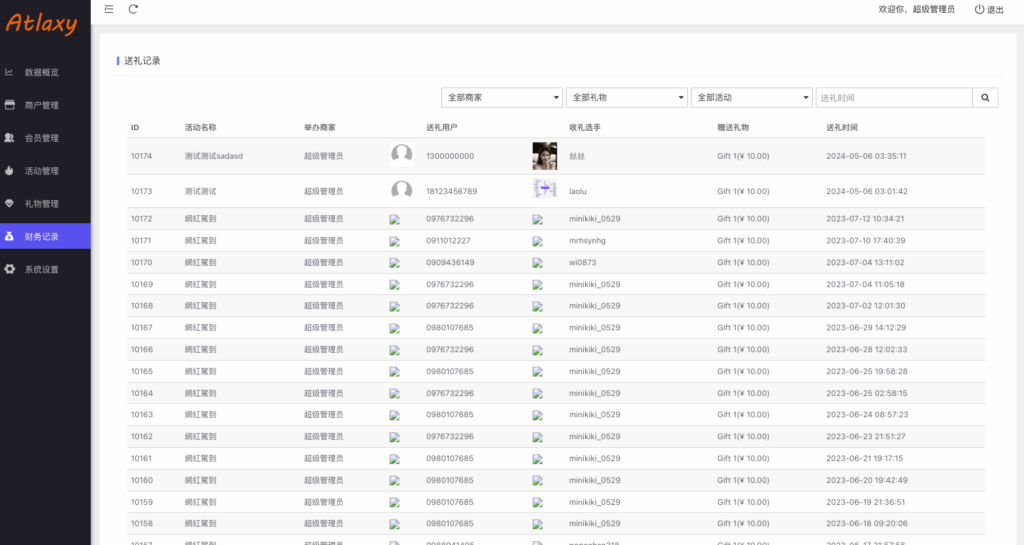Expand the 全部活动 dropdown filter
This screenshot has width=1024, height=545.
tap(751, 98)
